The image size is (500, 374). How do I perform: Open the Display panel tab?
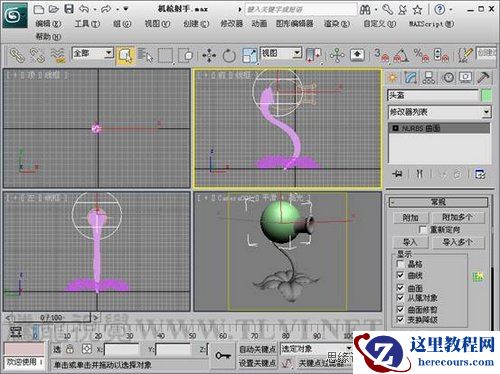pos(465,78)
